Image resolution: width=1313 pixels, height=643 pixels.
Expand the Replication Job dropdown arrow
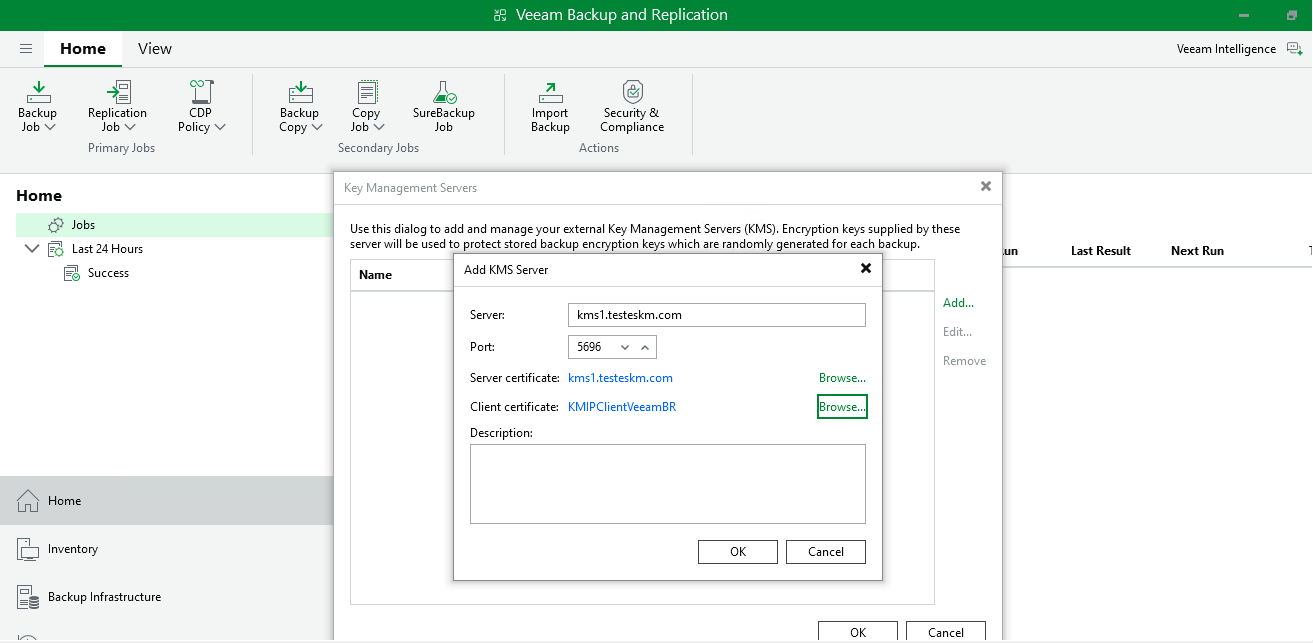pos(130,127)
